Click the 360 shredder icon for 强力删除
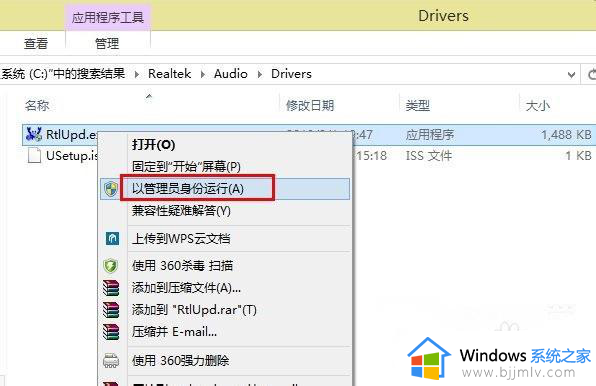596x386 pixels. click(x=111, y=360)
